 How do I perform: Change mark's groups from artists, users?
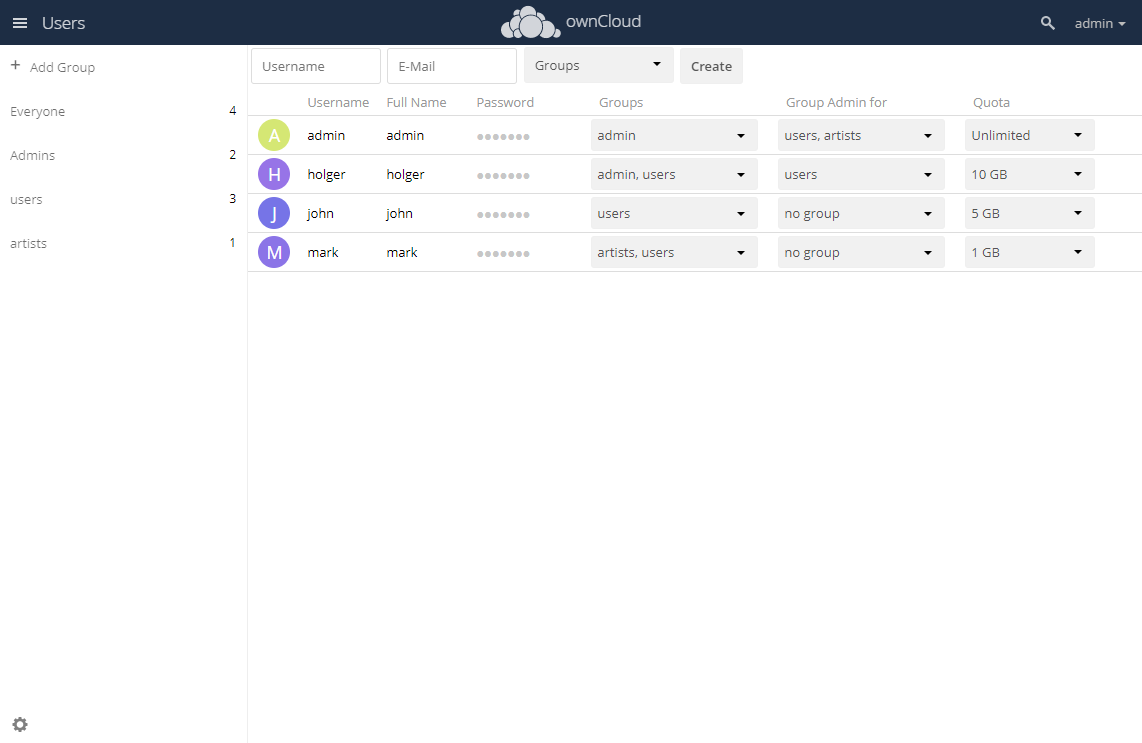pyautogui.click(x=673, y=252)
